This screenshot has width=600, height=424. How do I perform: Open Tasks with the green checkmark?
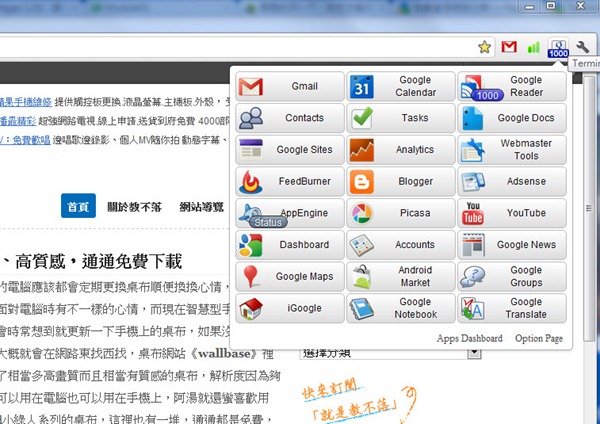pos(401,118)
